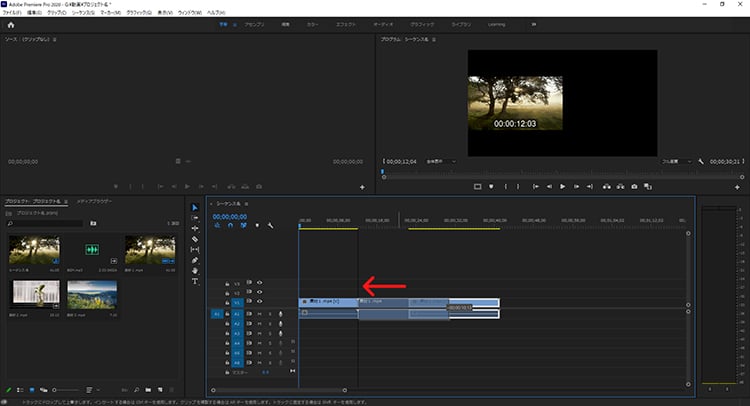Image resolution: width=750 pixels, height=406 pixels.
Task: Toggle V3 track output eye
Action: pos(259,283)
